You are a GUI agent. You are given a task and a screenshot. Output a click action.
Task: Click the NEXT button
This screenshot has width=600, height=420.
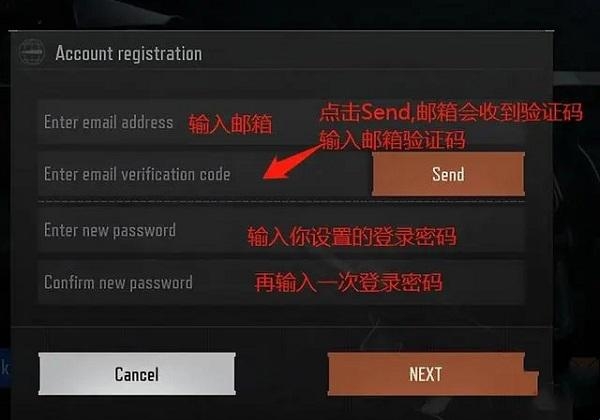coord(432,374)
